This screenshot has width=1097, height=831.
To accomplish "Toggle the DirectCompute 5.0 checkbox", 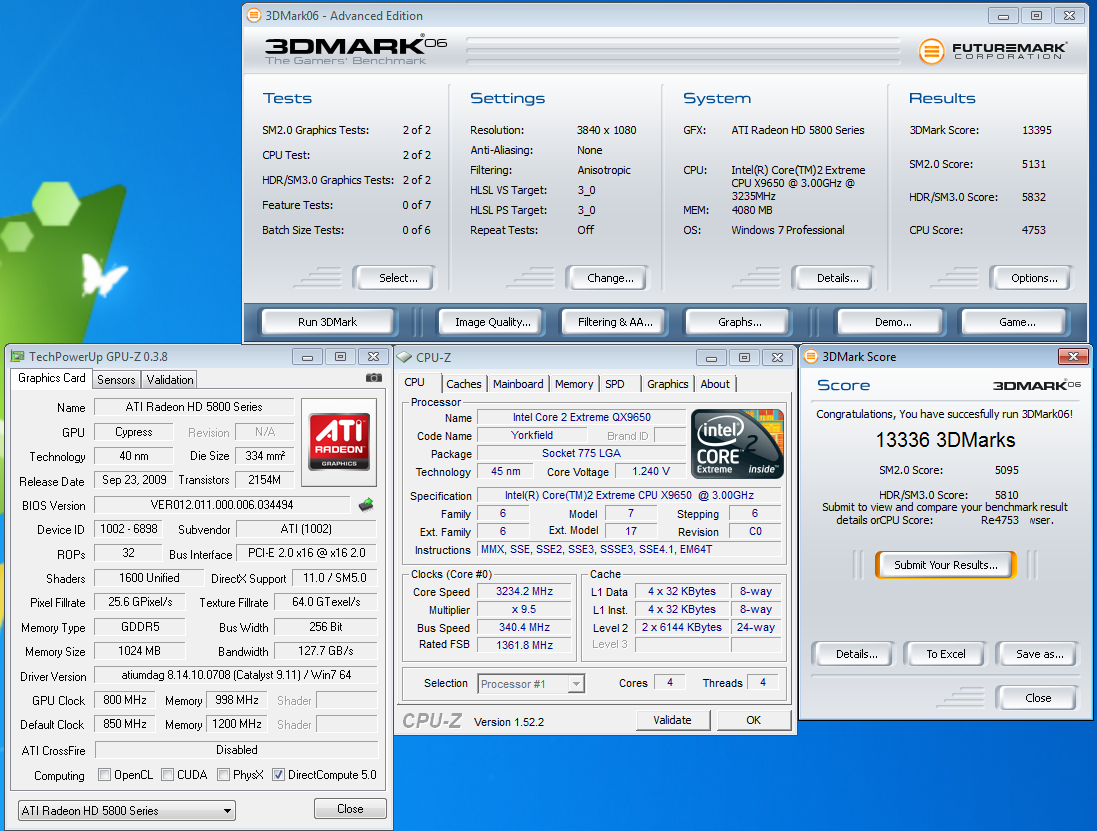I will coord(278,774).
